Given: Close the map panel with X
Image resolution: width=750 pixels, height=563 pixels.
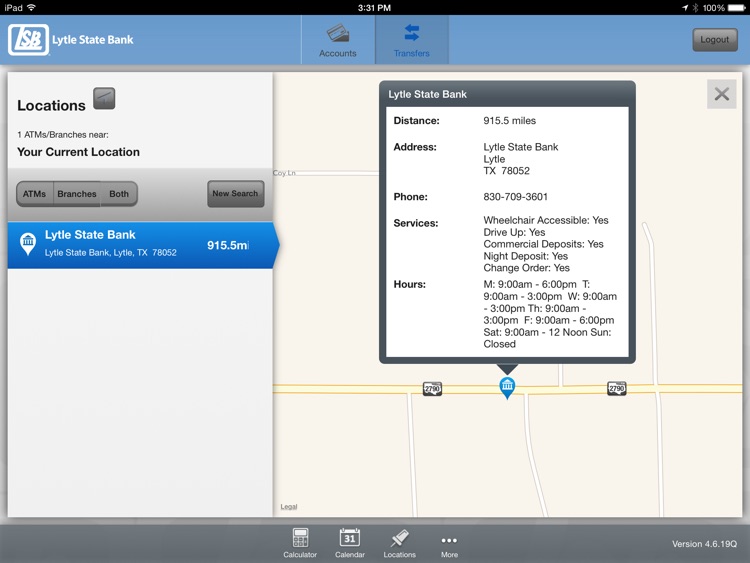Looking at the screenshot, I should tap(721, 94).
